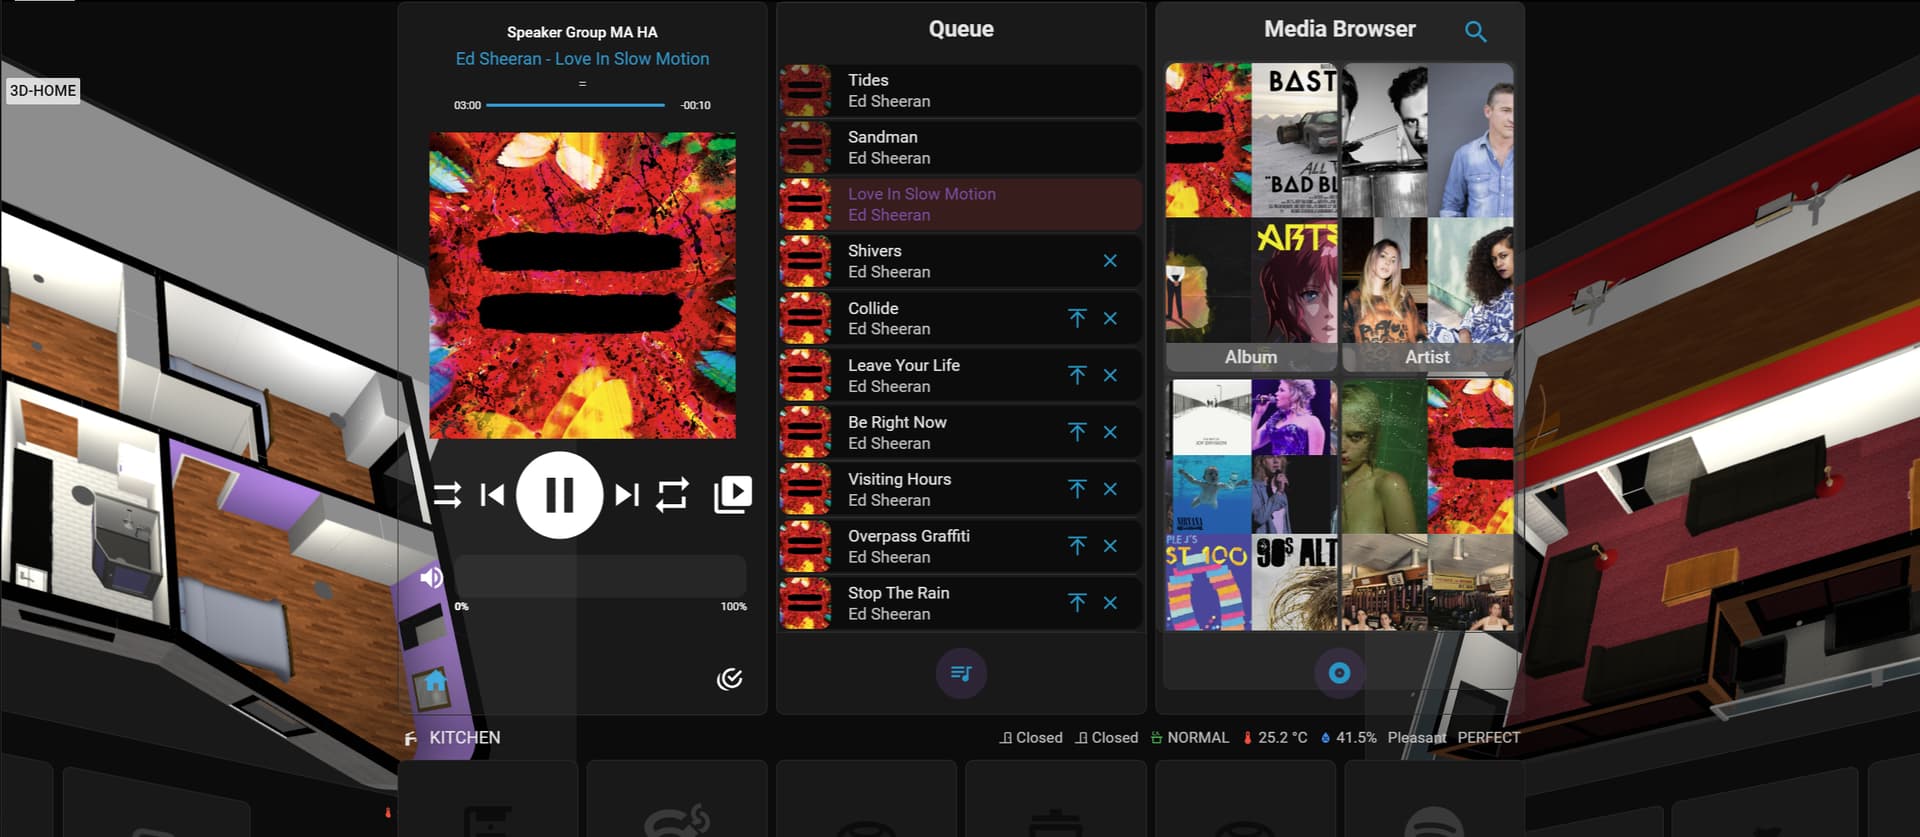
Task: Toggle repeat mode
Action: [x=672, y=495]
